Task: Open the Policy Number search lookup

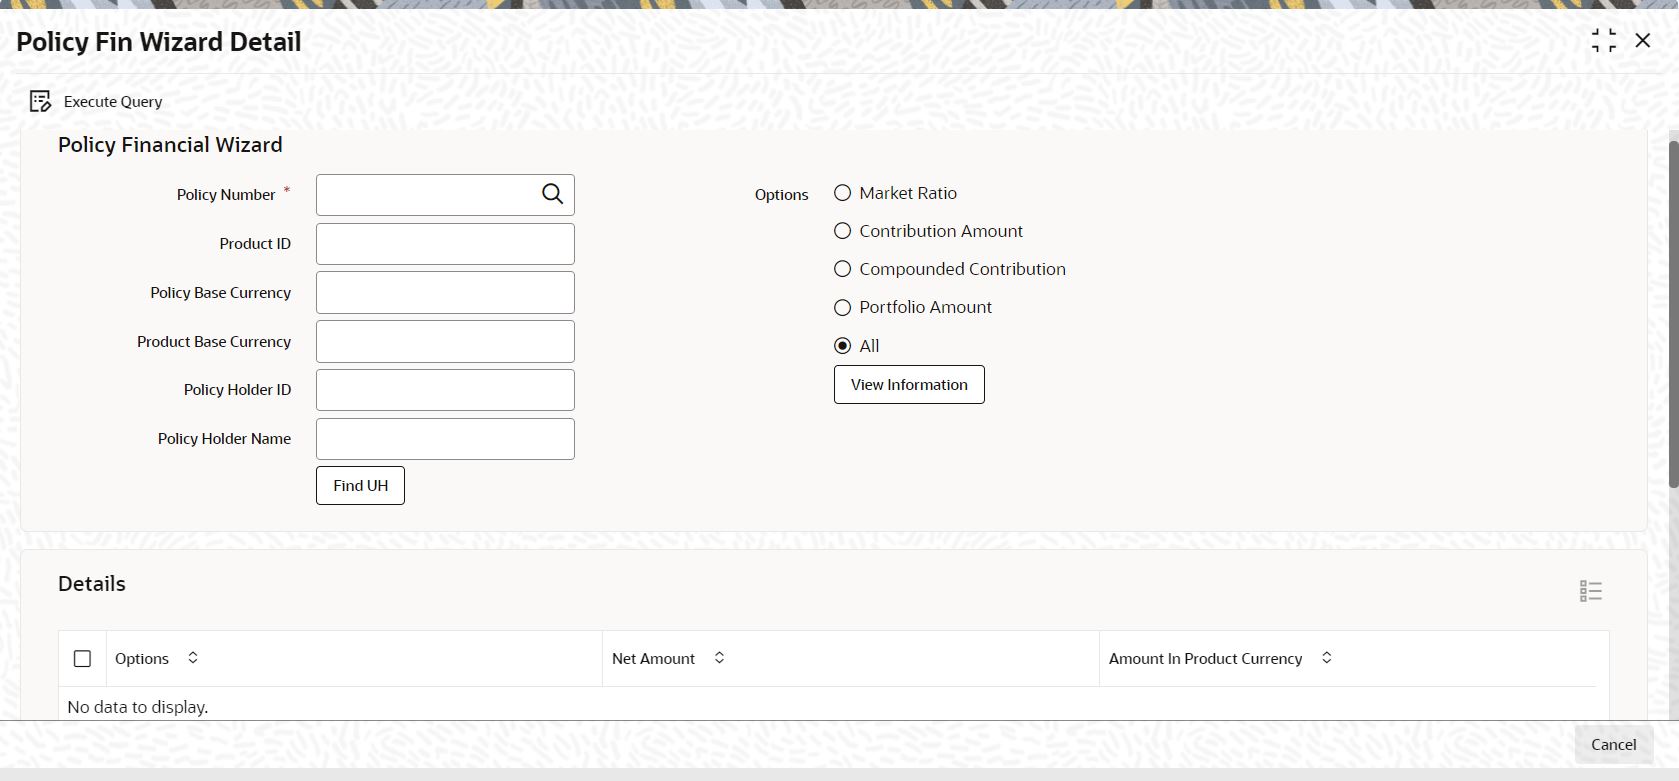Action: coord(552,194)
